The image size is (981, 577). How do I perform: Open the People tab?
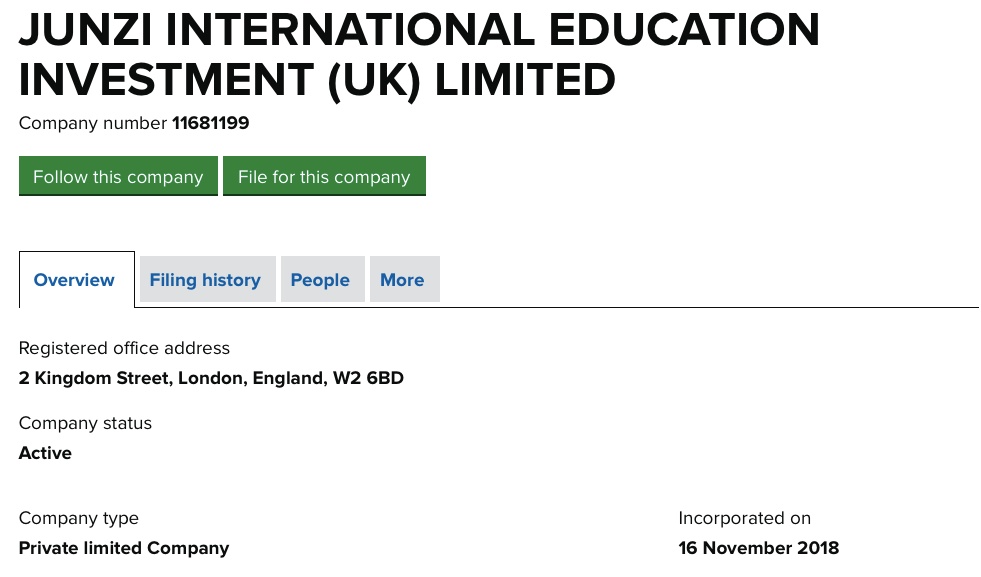[320, 280]
